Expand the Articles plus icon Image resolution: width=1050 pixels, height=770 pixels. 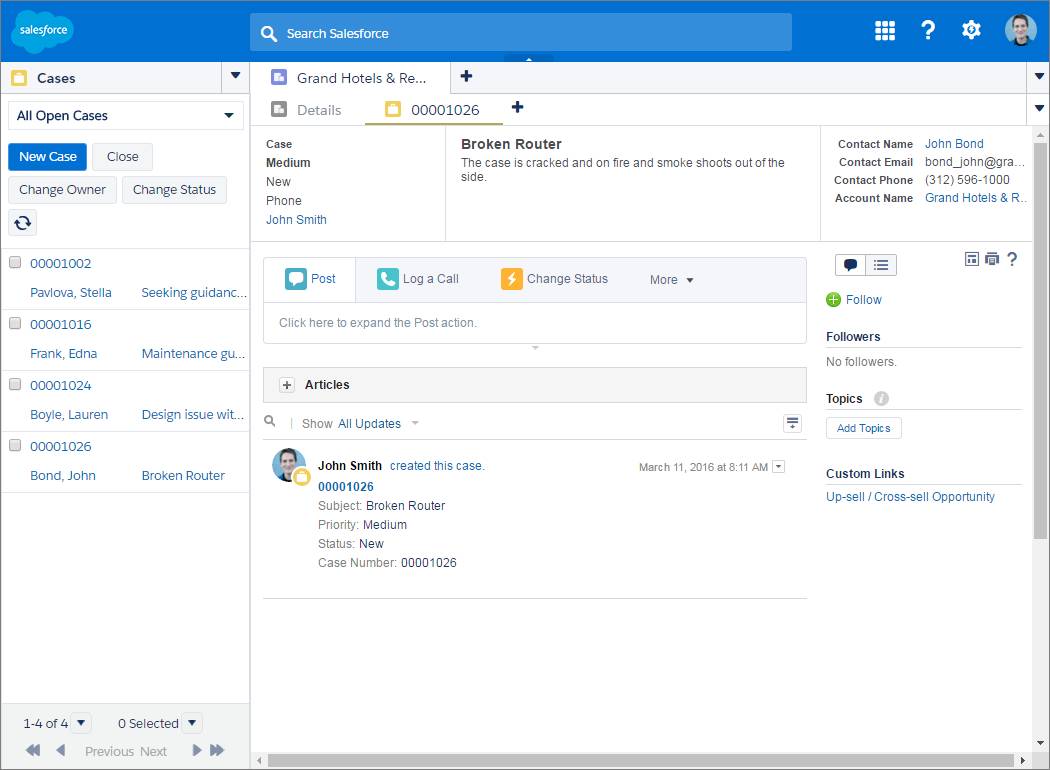coord(287,385)
